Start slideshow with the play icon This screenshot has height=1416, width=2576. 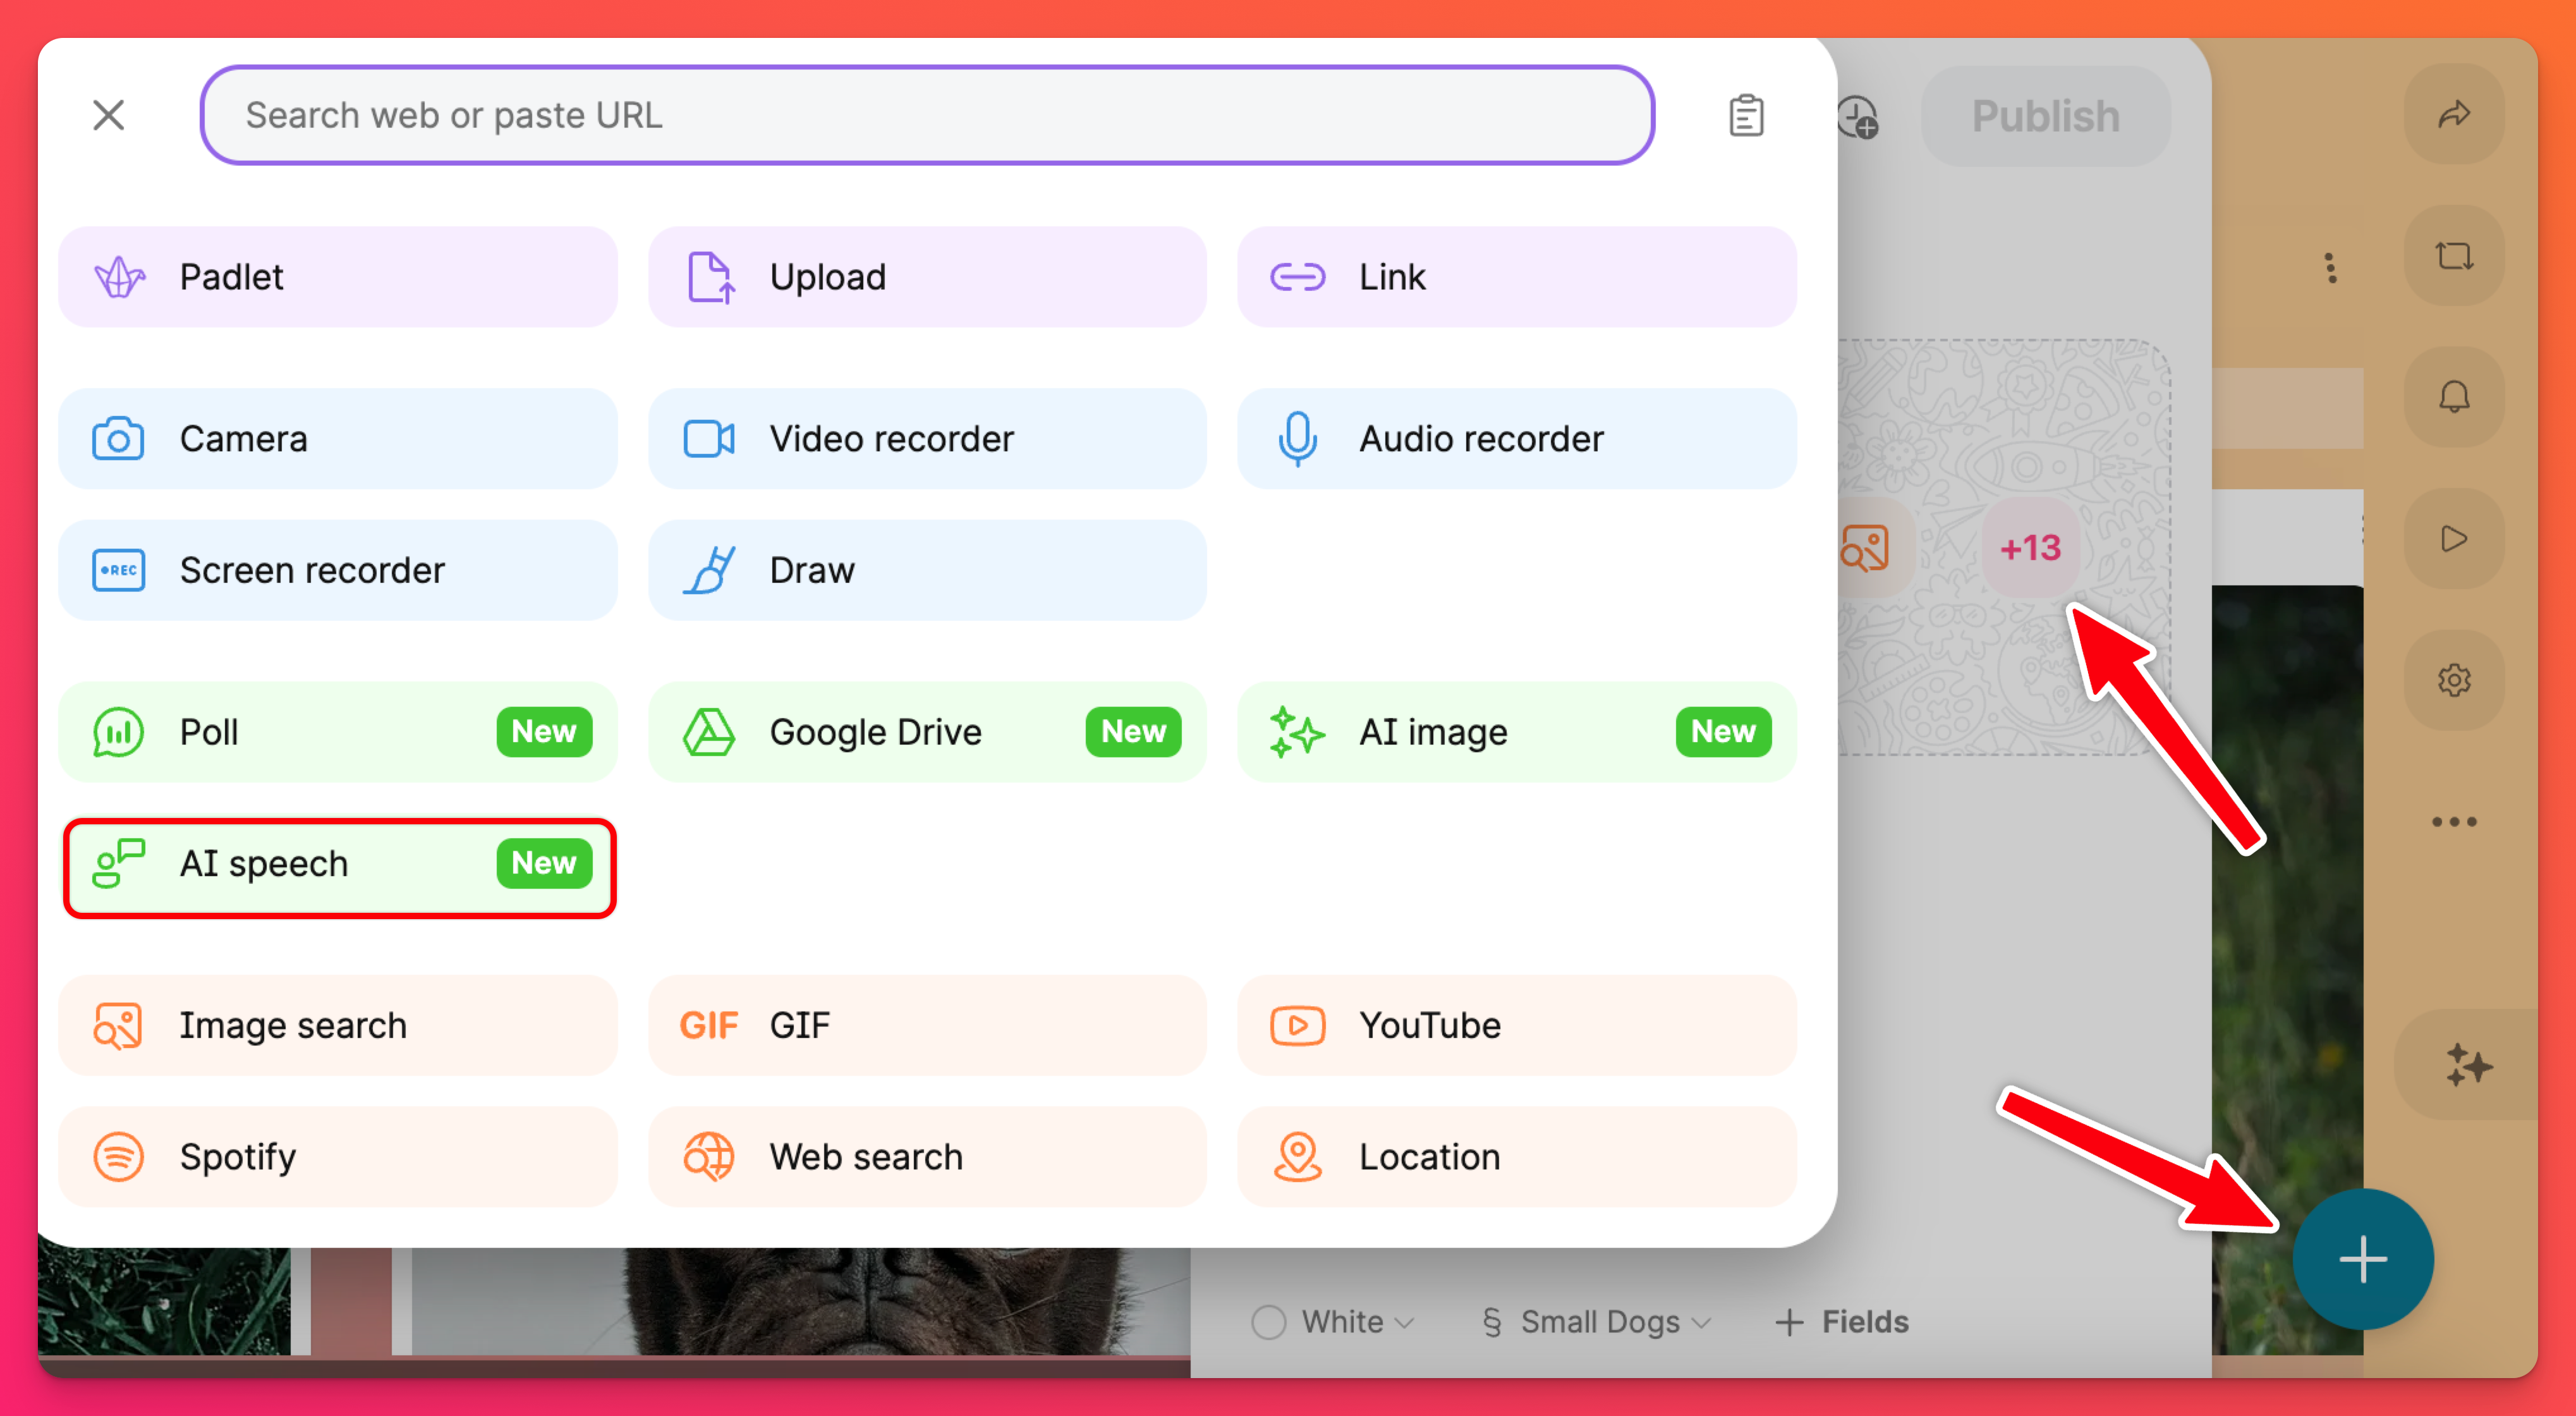tap(2454, 539)
